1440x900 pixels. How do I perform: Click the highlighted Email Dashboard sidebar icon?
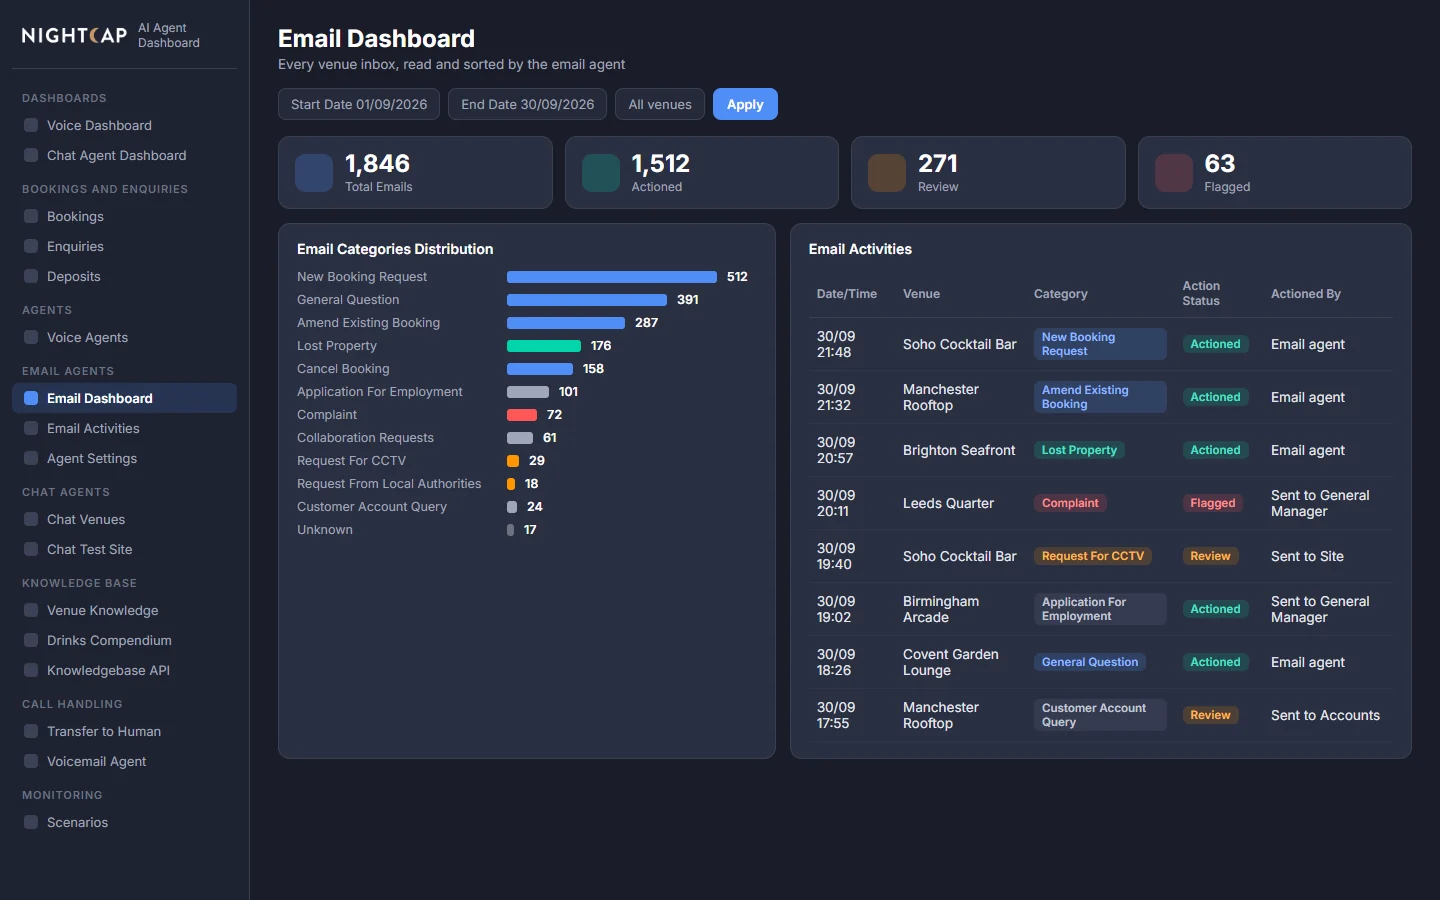(31, 398)
